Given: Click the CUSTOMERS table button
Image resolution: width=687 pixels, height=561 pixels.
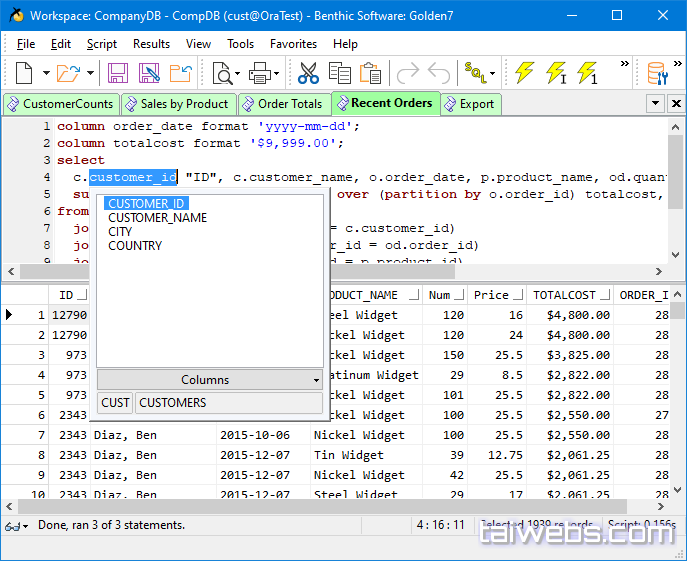Looking at the screenshot, I should click(228, 403).
